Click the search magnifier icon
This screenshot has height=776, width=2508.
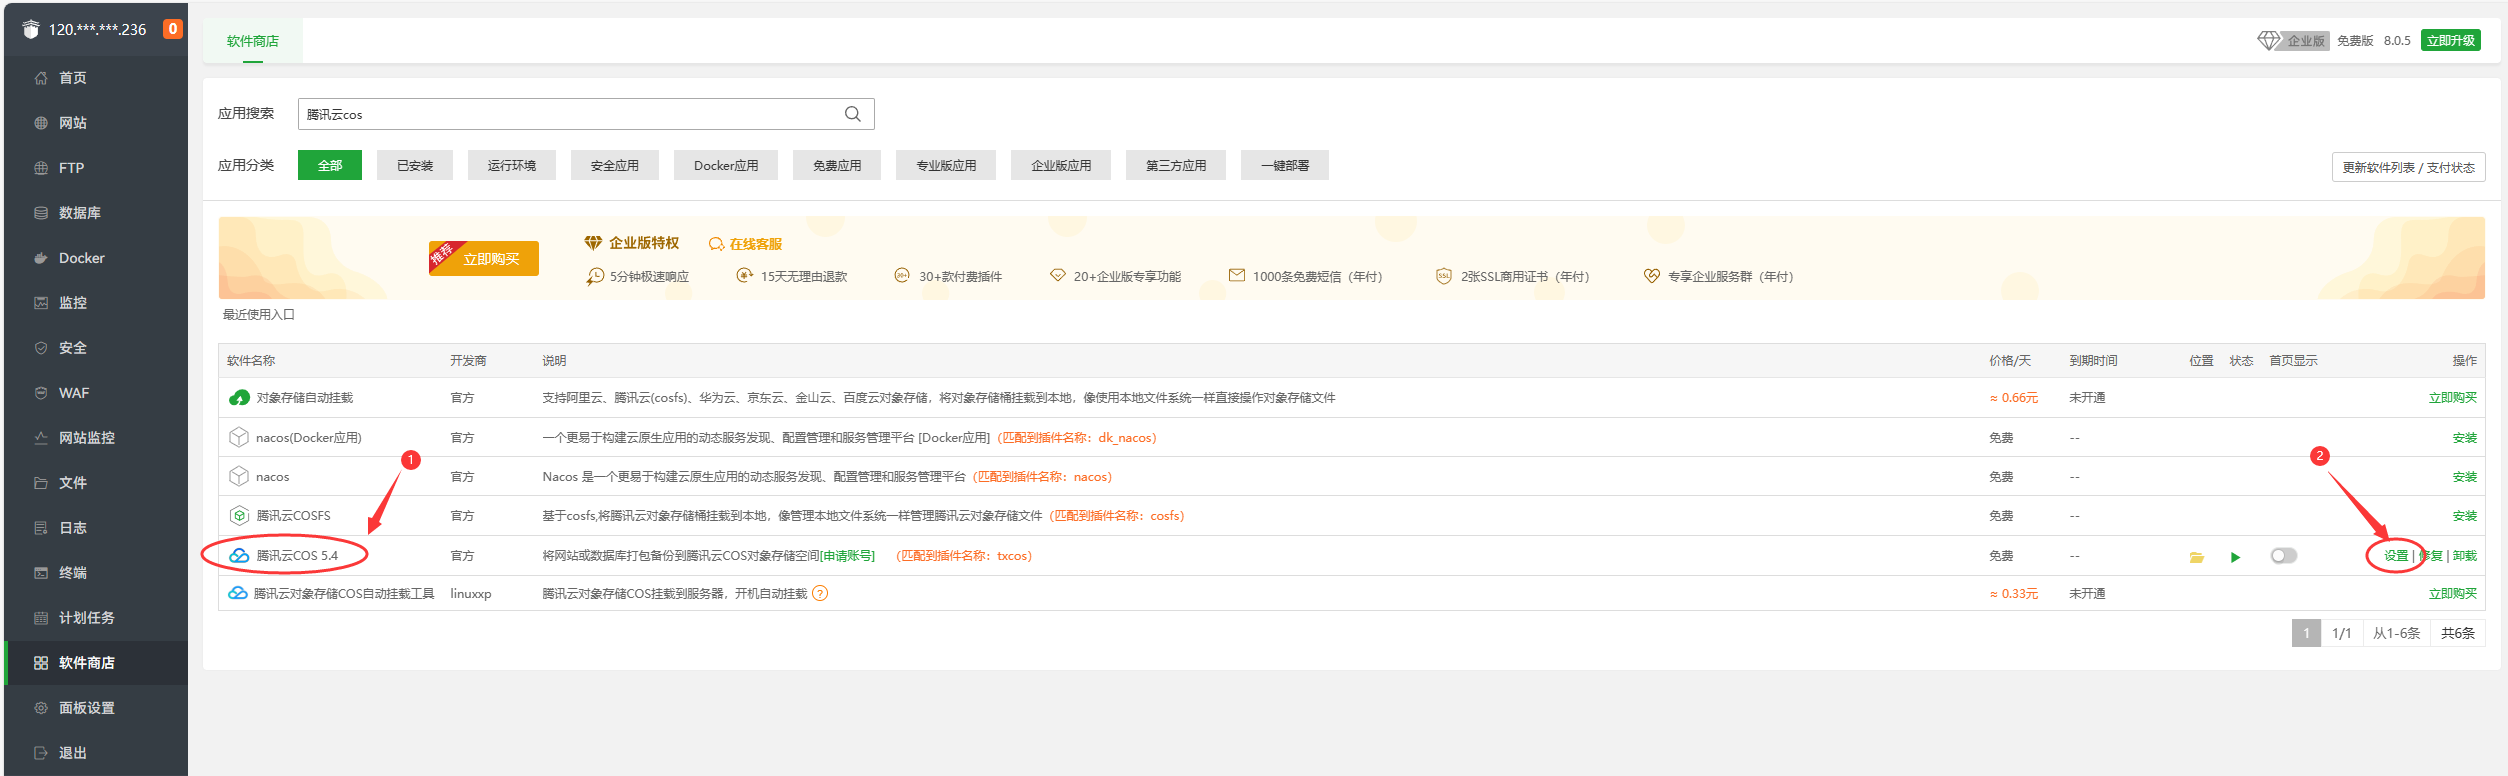click(853, 114)
